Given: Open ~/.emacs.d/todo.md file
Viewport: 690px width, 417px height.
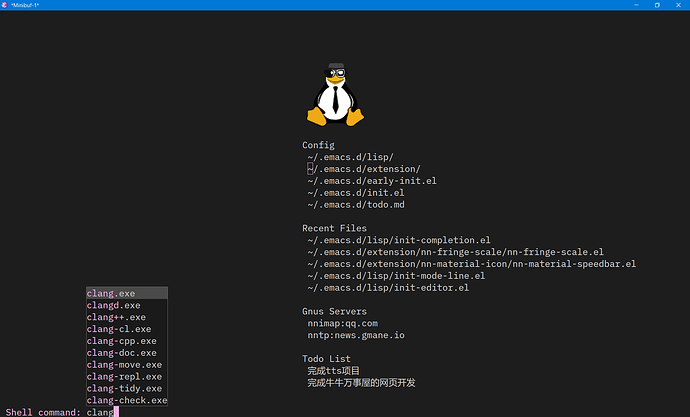Looking at the screenshot, I should 356,205.
